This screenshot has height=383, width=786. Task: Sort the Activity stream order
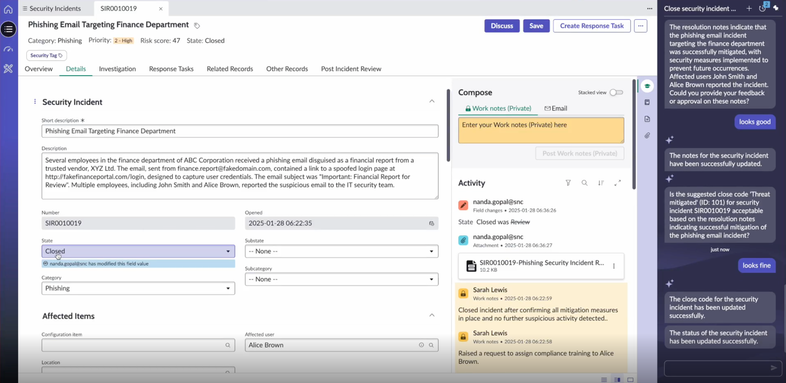point(601,183)
